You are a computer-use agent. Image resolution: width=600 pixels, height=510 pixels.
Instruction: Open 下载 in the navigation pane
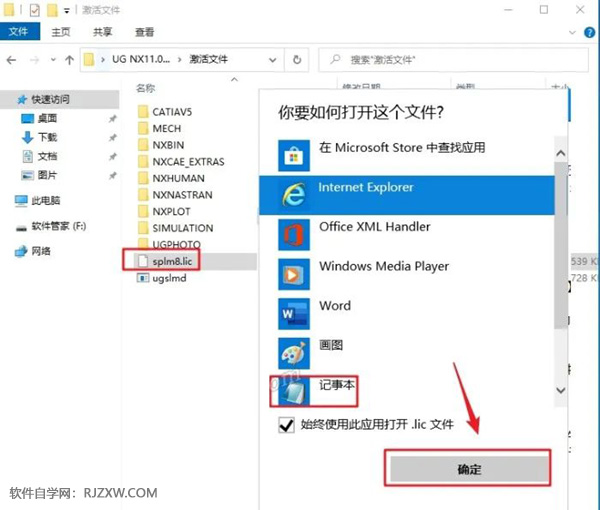(47, 137)
